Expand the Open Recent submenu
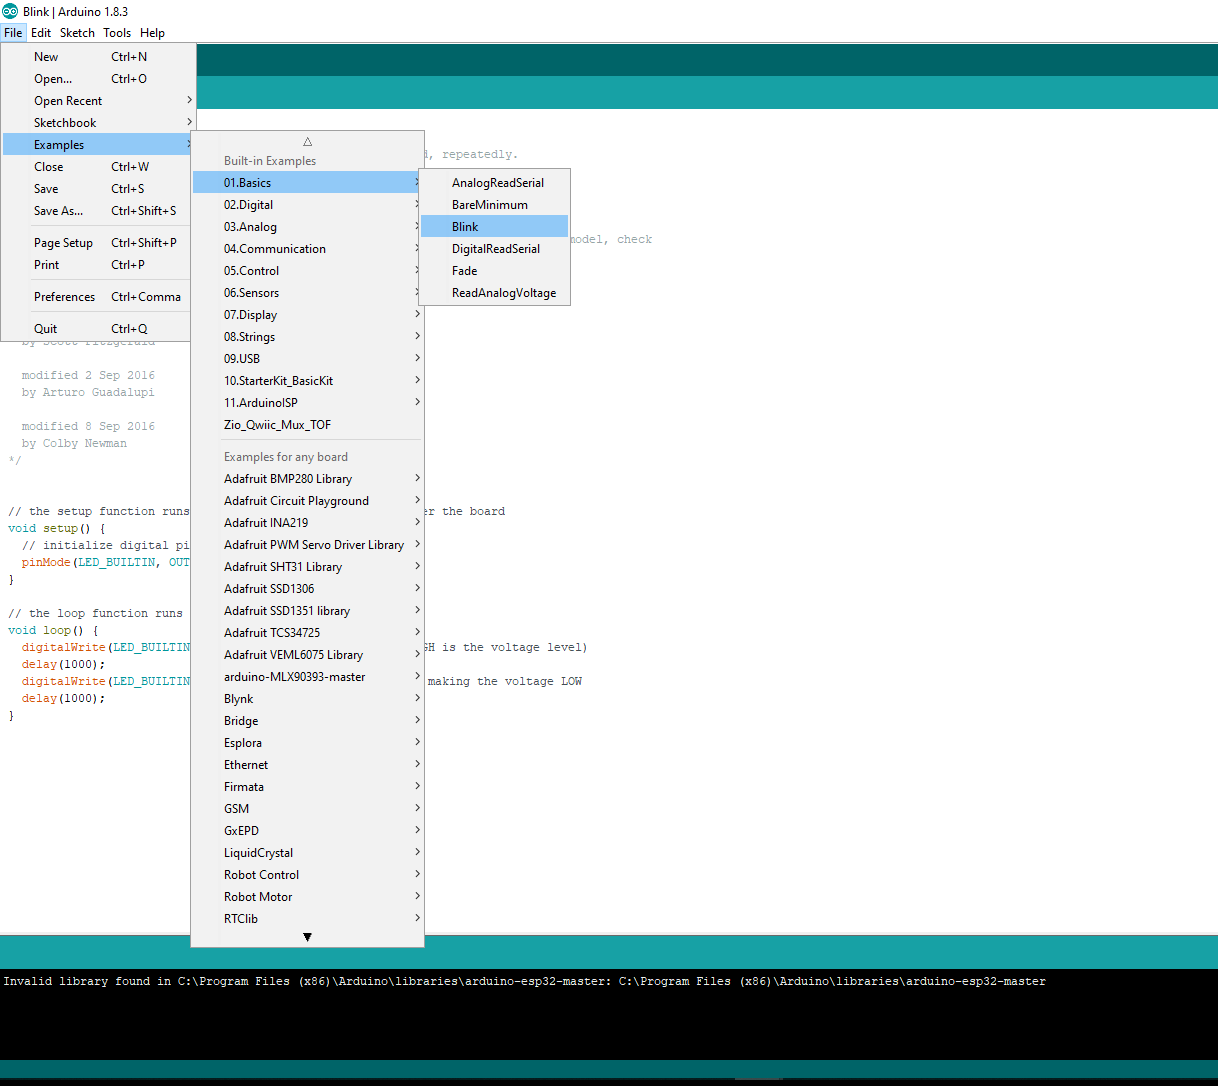1218x1086 pixels. tap(68, 101)
